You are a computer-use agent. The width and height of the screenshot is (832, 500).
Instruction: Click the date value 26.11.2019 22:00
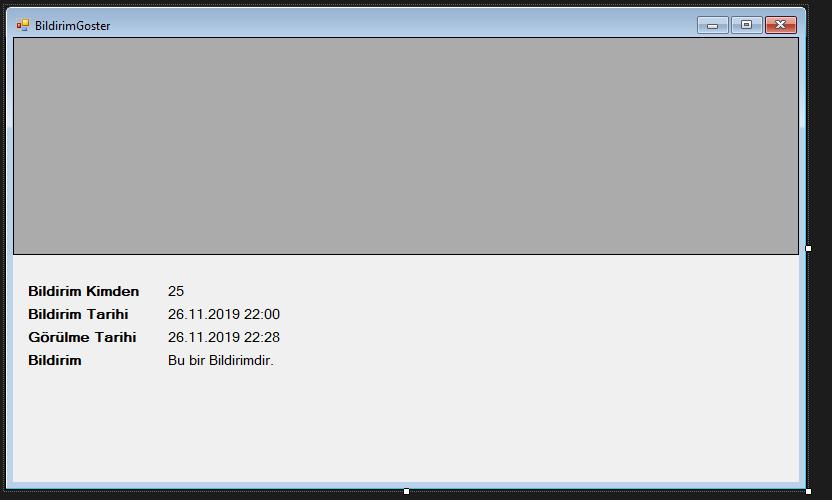click(x=223, y=314)
